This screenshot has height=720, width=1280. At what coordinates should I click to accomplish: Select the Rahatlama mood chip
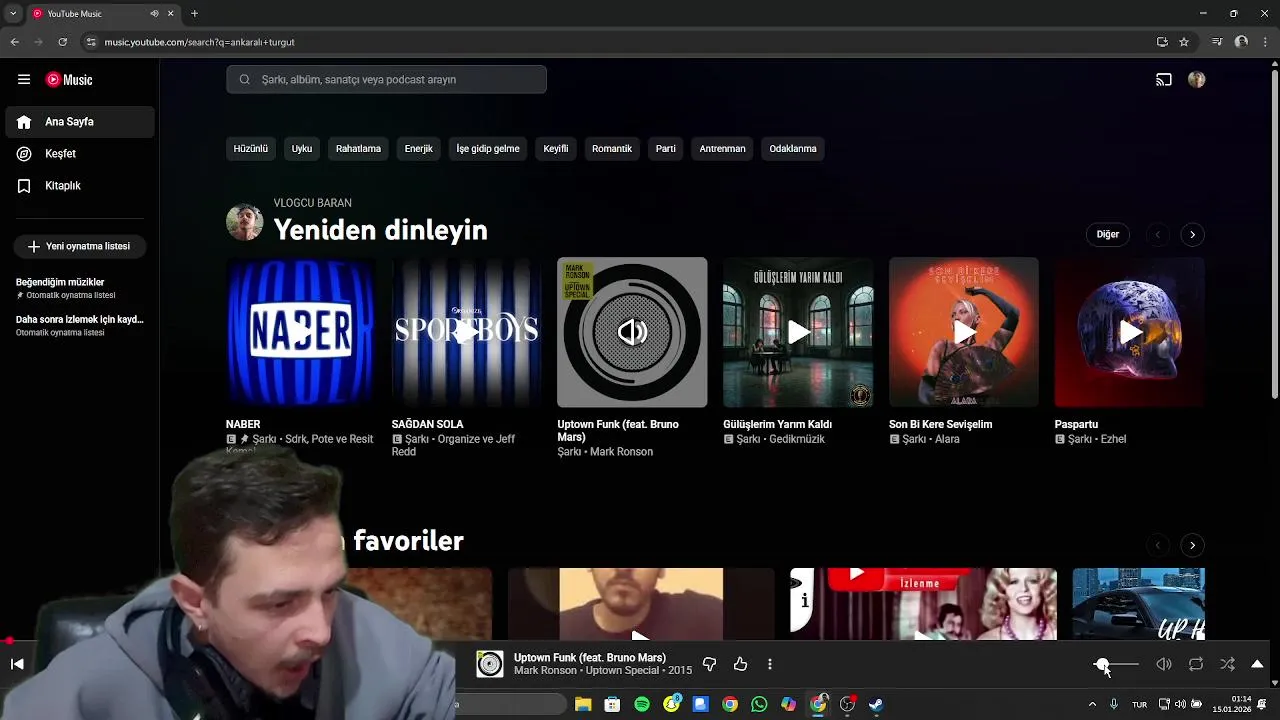click(358, 149)
